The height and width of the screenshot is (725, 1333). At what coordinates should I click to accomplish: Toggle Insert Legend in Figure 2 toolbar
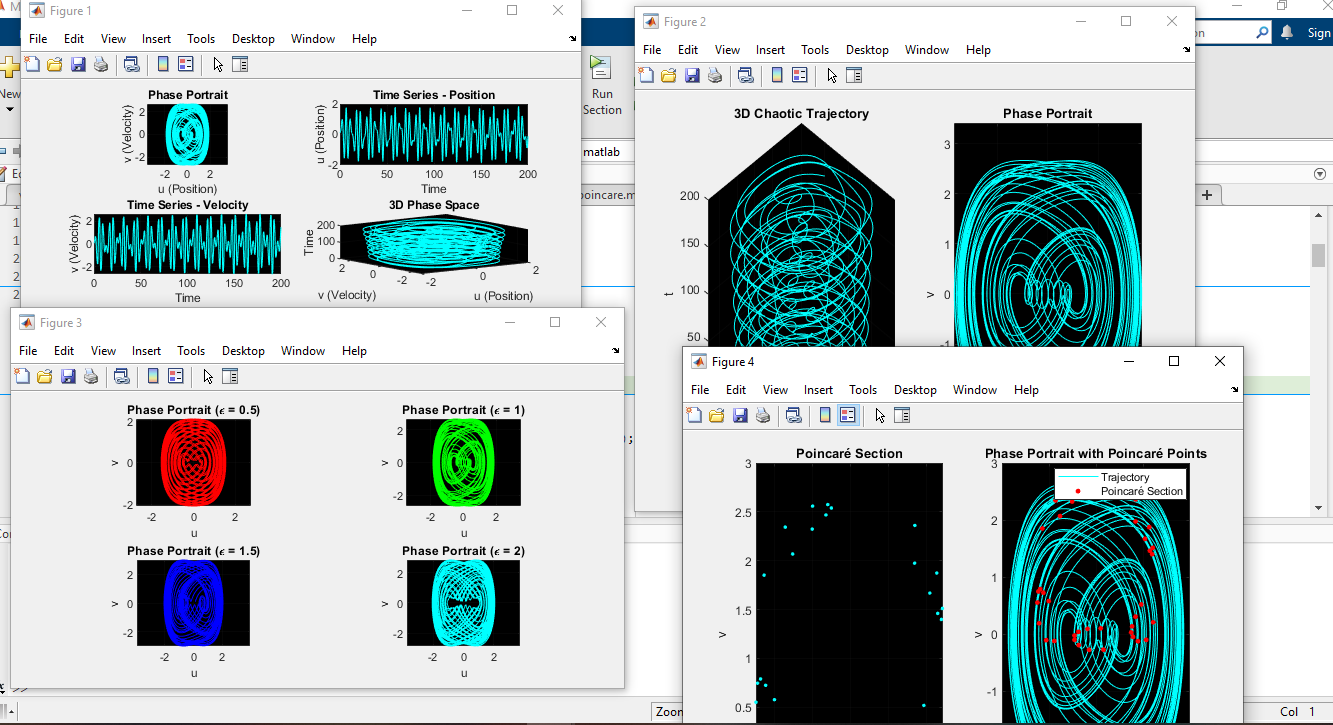click(x=799, y=75)
